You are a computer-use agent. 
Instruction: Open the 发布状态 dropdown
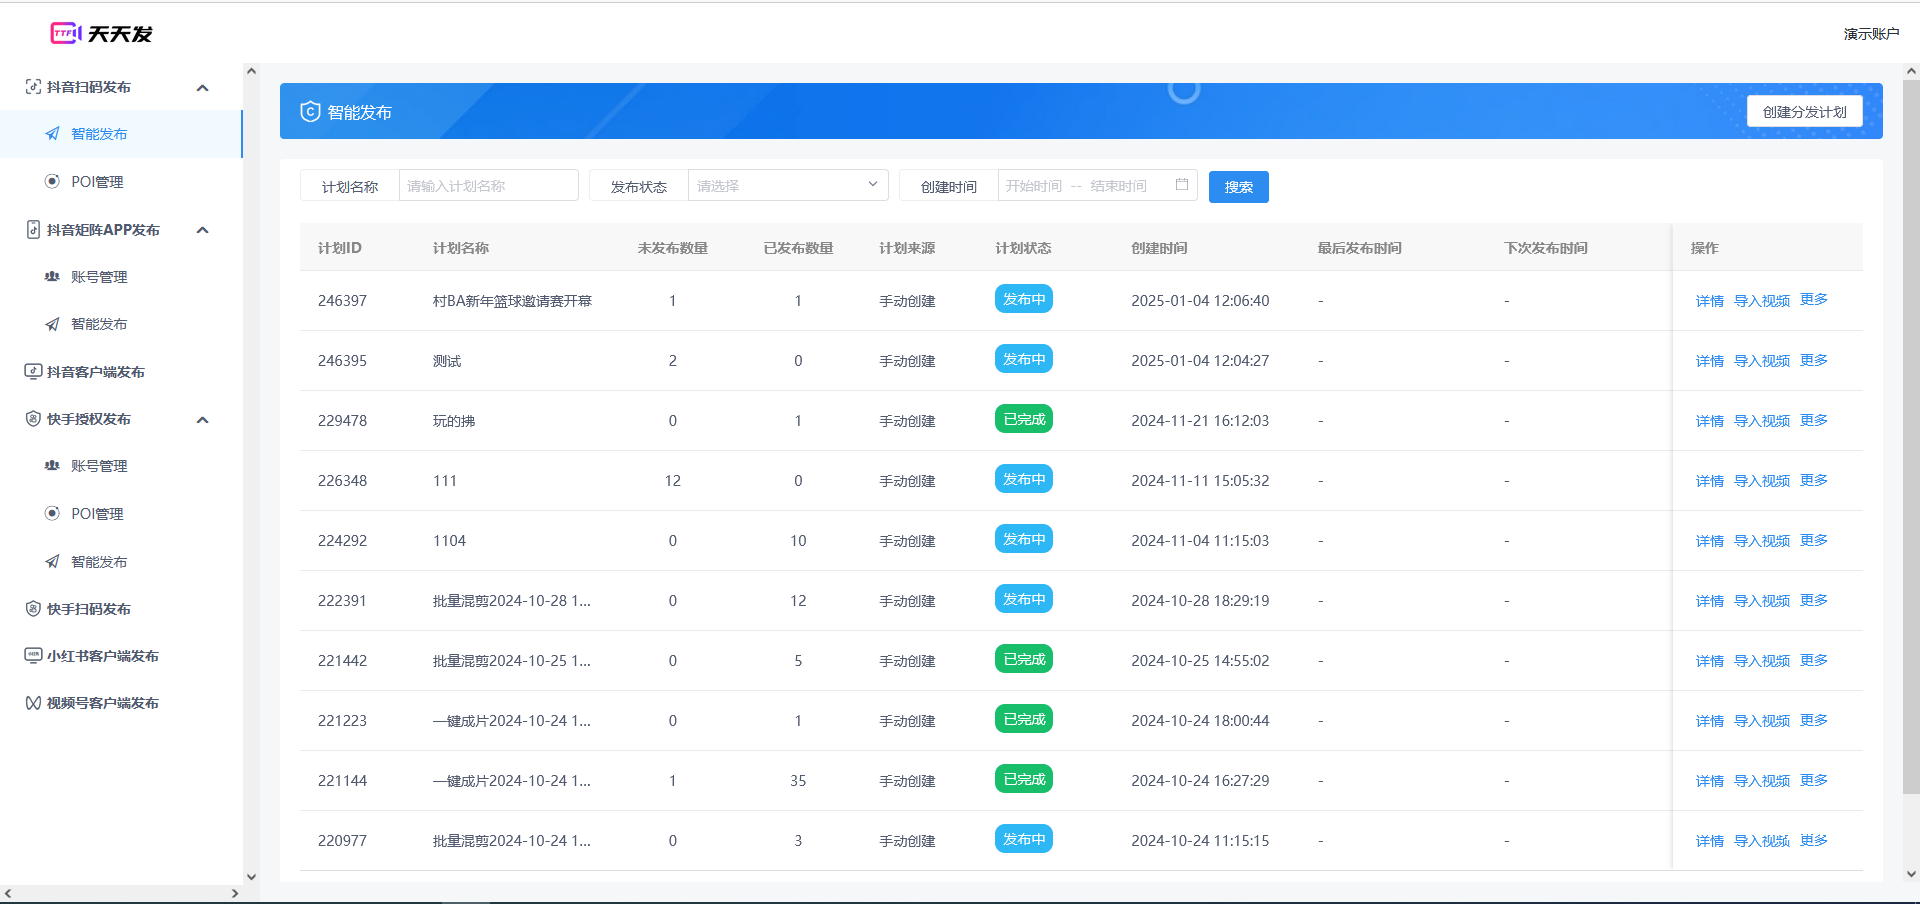(787, 186)
